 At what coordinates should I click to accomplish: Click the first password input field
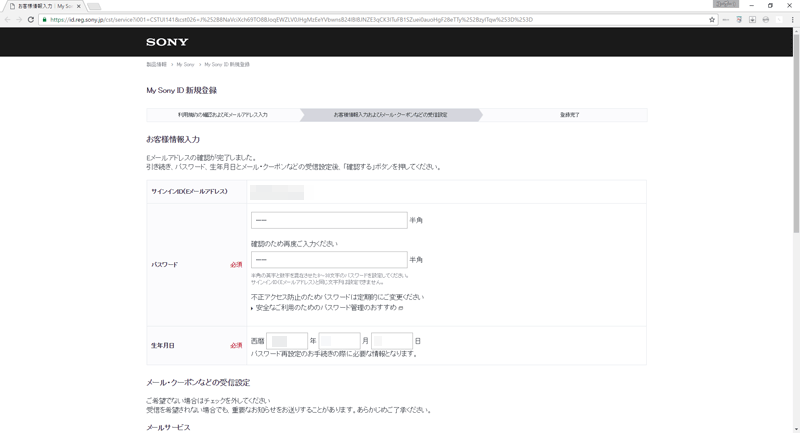(329, 220)
